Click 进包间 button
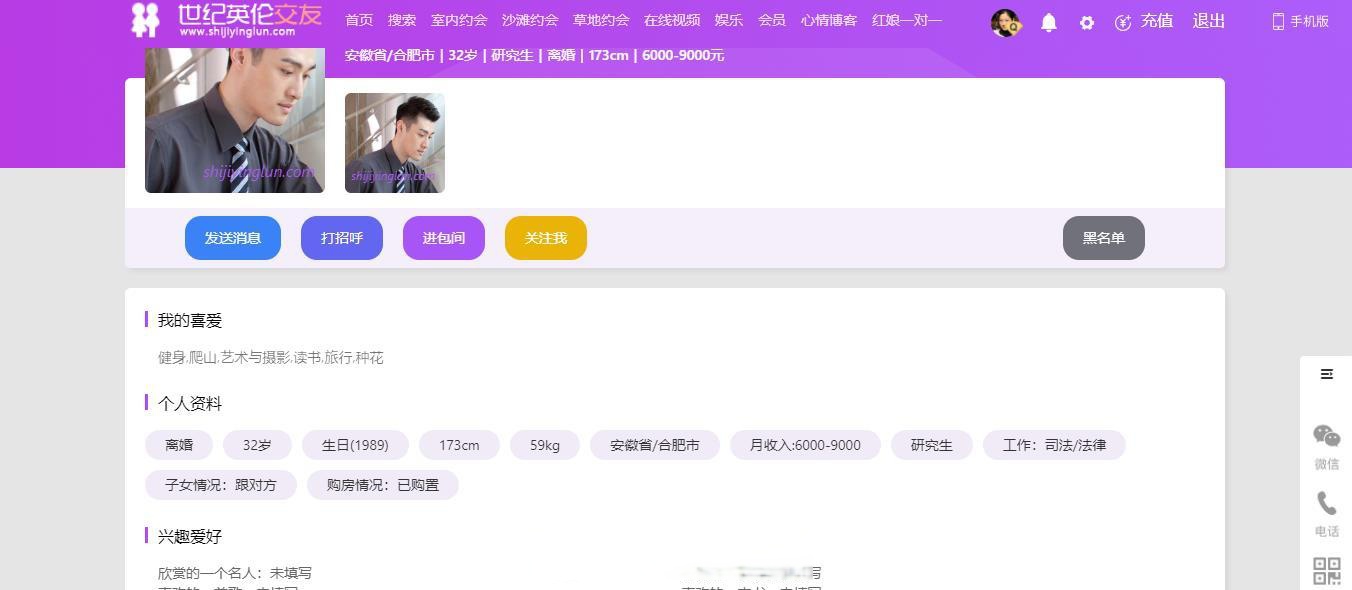1352x590 pixels. pyautogui.click(x=444, y=238)
